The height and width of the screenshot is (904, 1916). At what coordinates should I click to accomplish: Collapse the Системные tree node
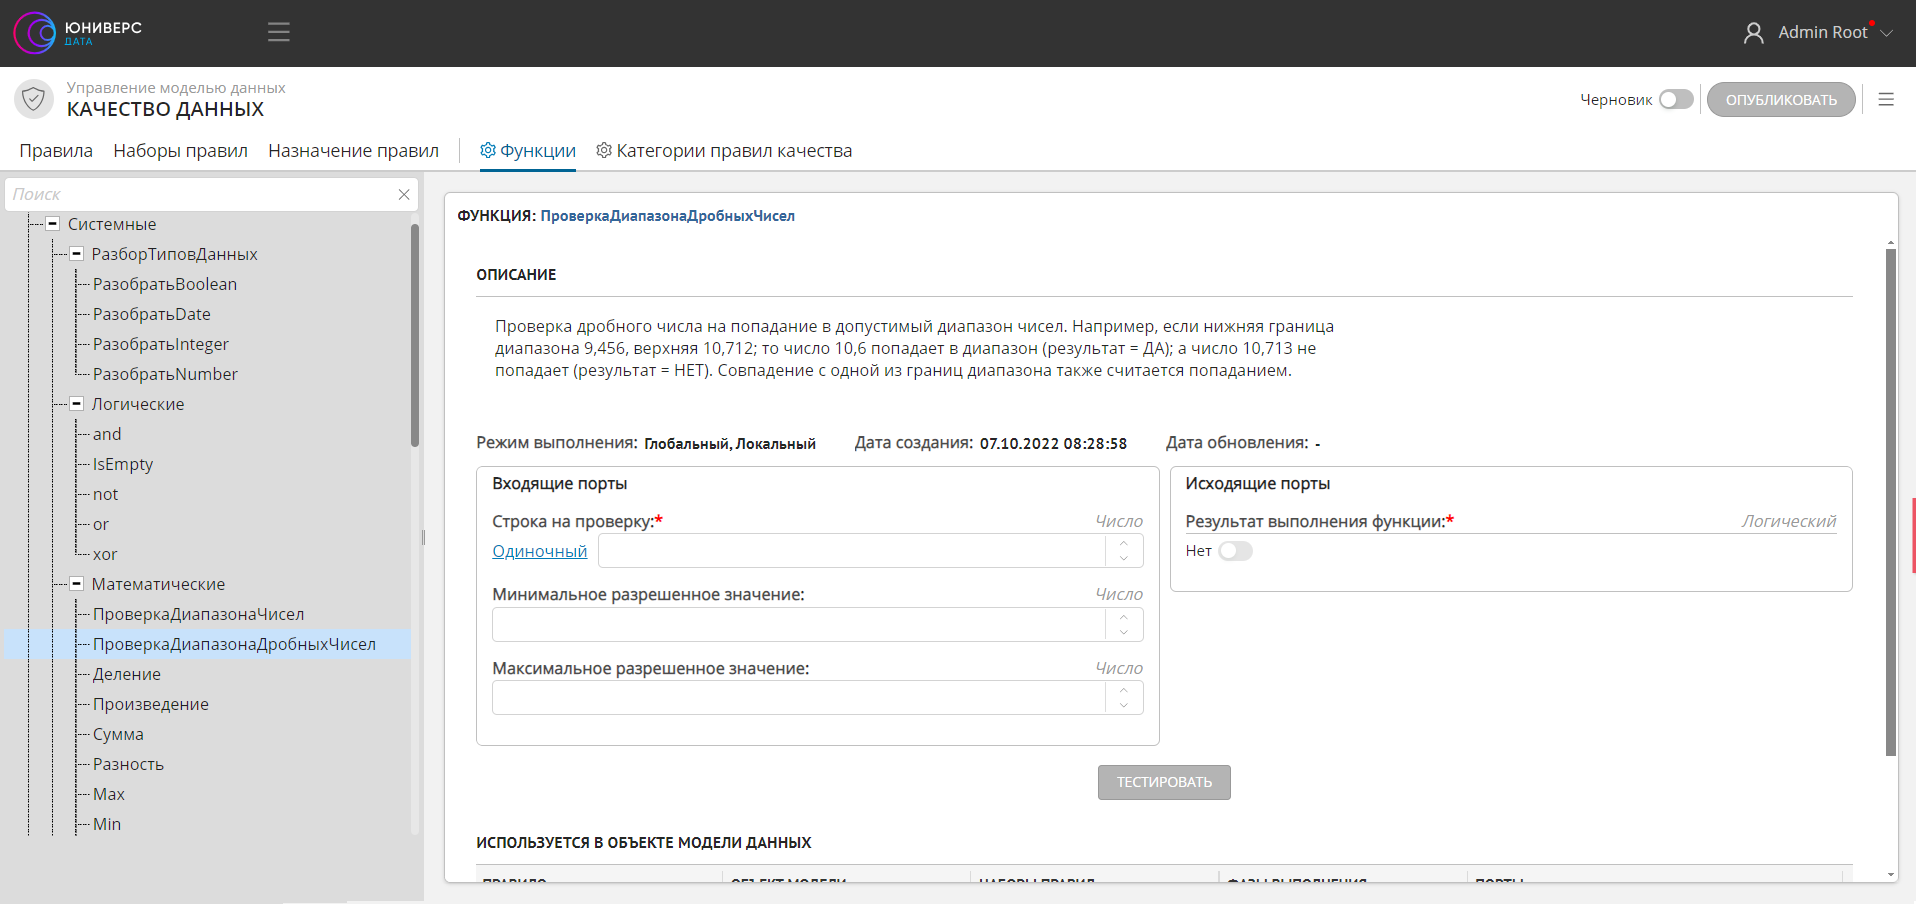tap(53, 224)
